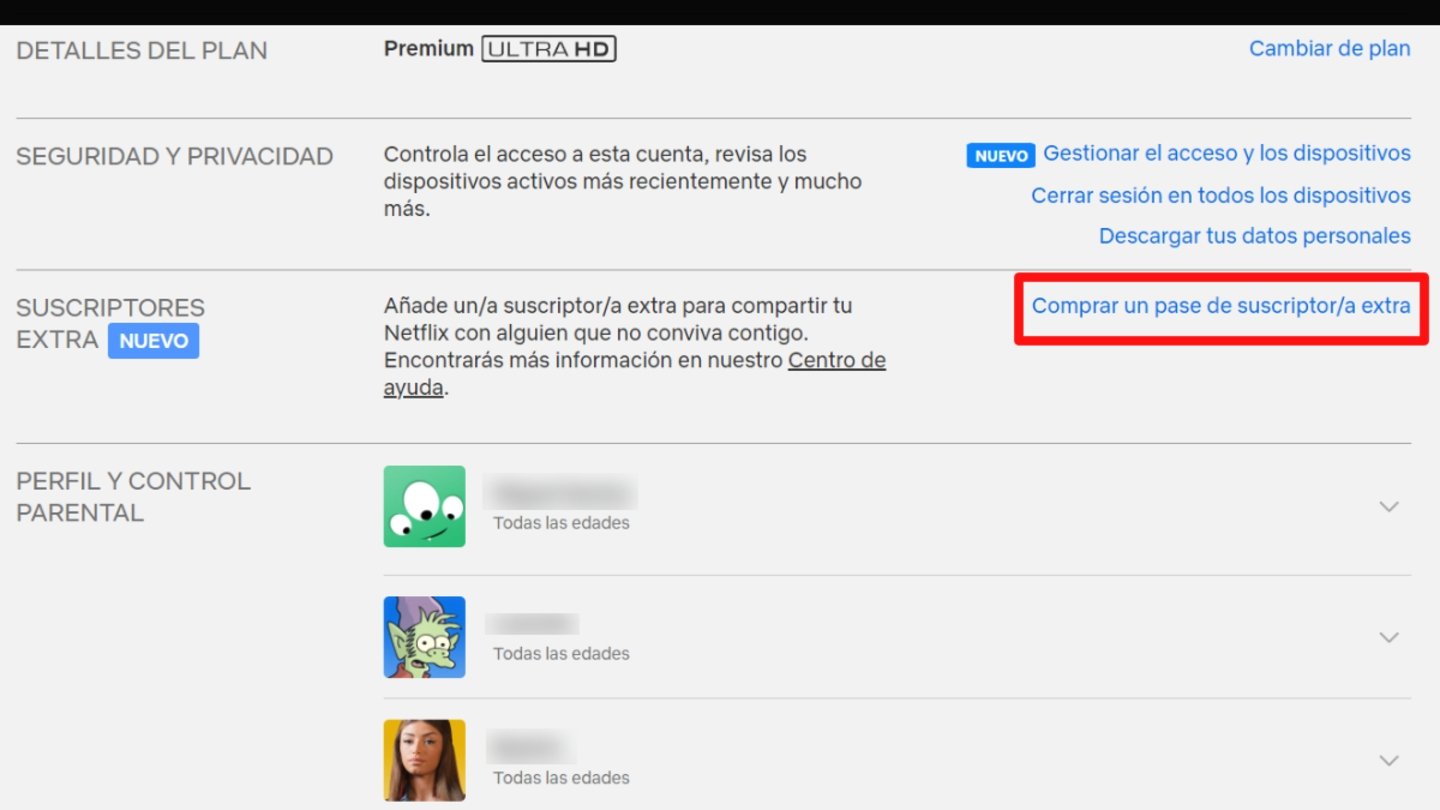Click the elf-eared character profile avatar
Screen dimensions: 1440x810
[x=424, y=637]
